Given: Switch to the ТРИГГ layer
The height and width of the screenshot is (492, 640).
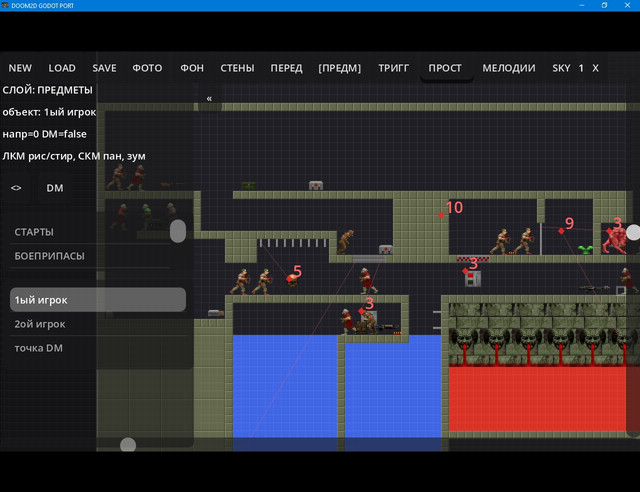Looking at the screenshot, I should click(x=393, y=68).
